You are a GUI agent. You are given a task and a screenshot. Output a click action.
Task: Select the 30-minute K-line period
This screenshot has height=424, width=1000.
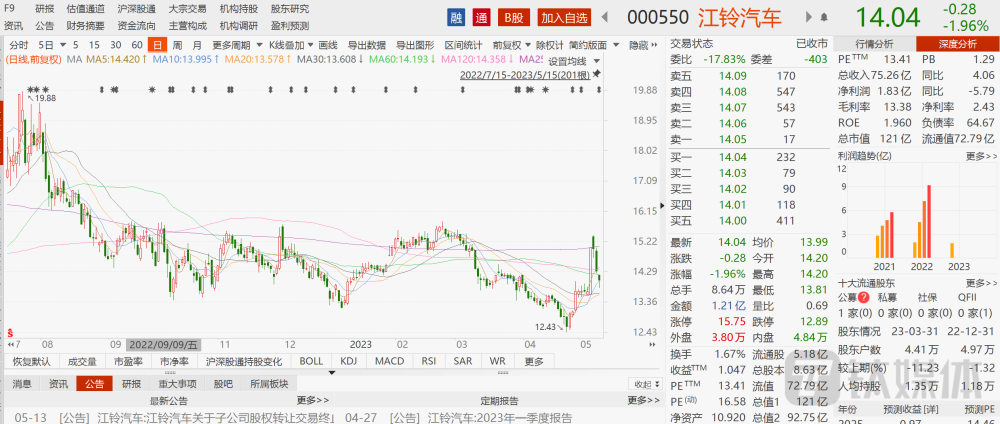coord(115,45)
